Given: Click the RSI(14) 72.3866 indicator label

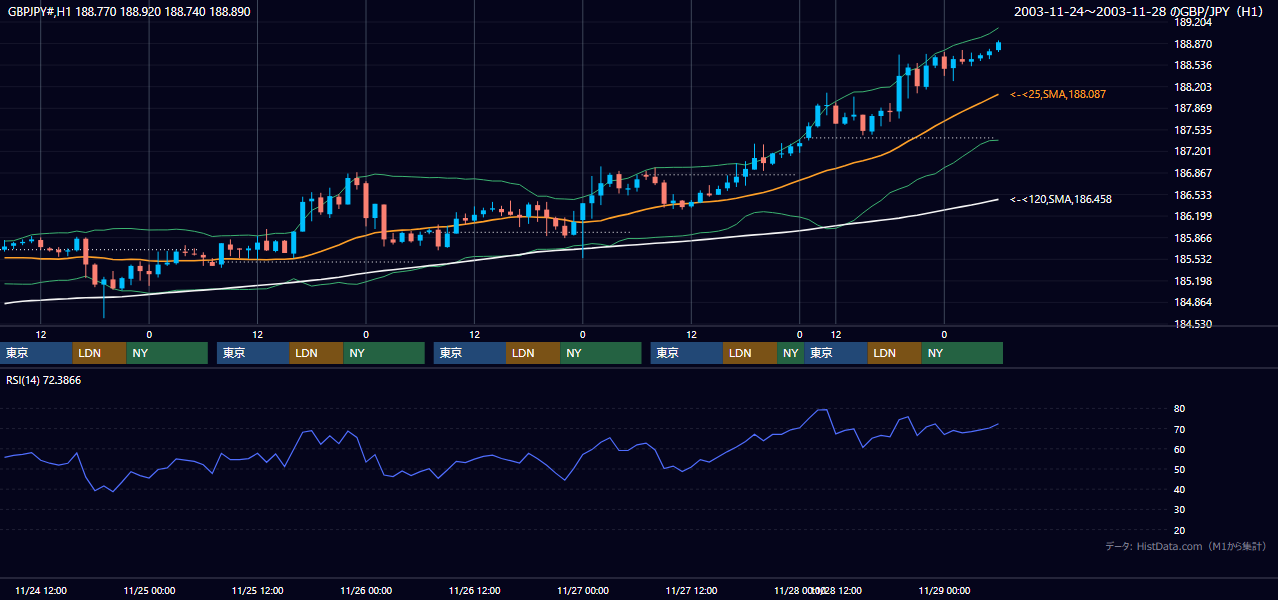Looking at the screenshot, I should 43,380.
